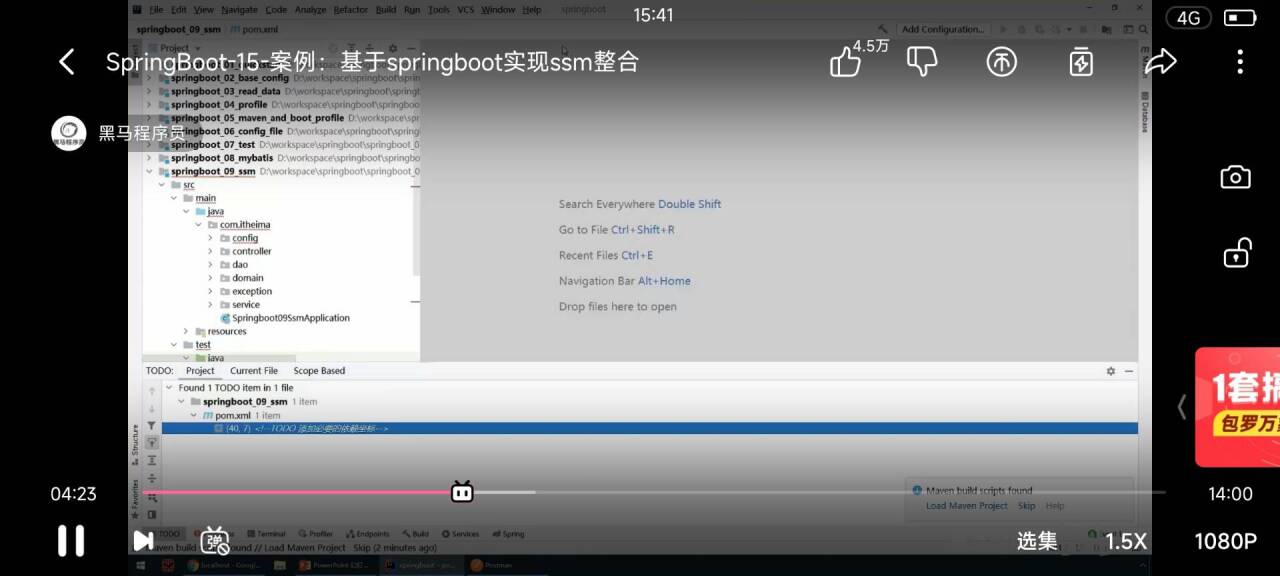Click the video progress bar handle
1280x576 pixels.
[462, 491]
